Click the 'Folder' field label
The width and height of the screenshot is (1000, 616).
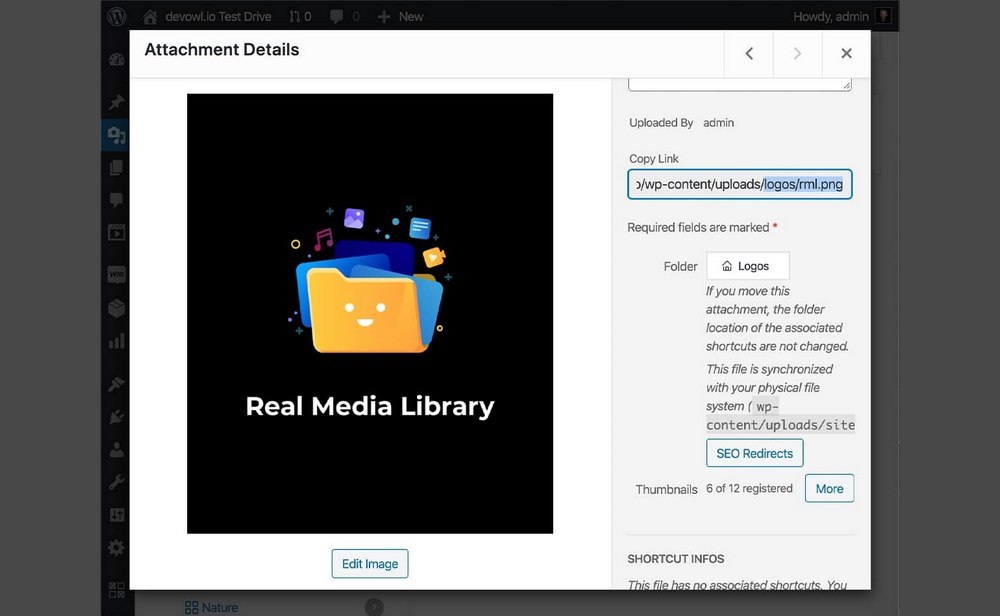(680, 267)
